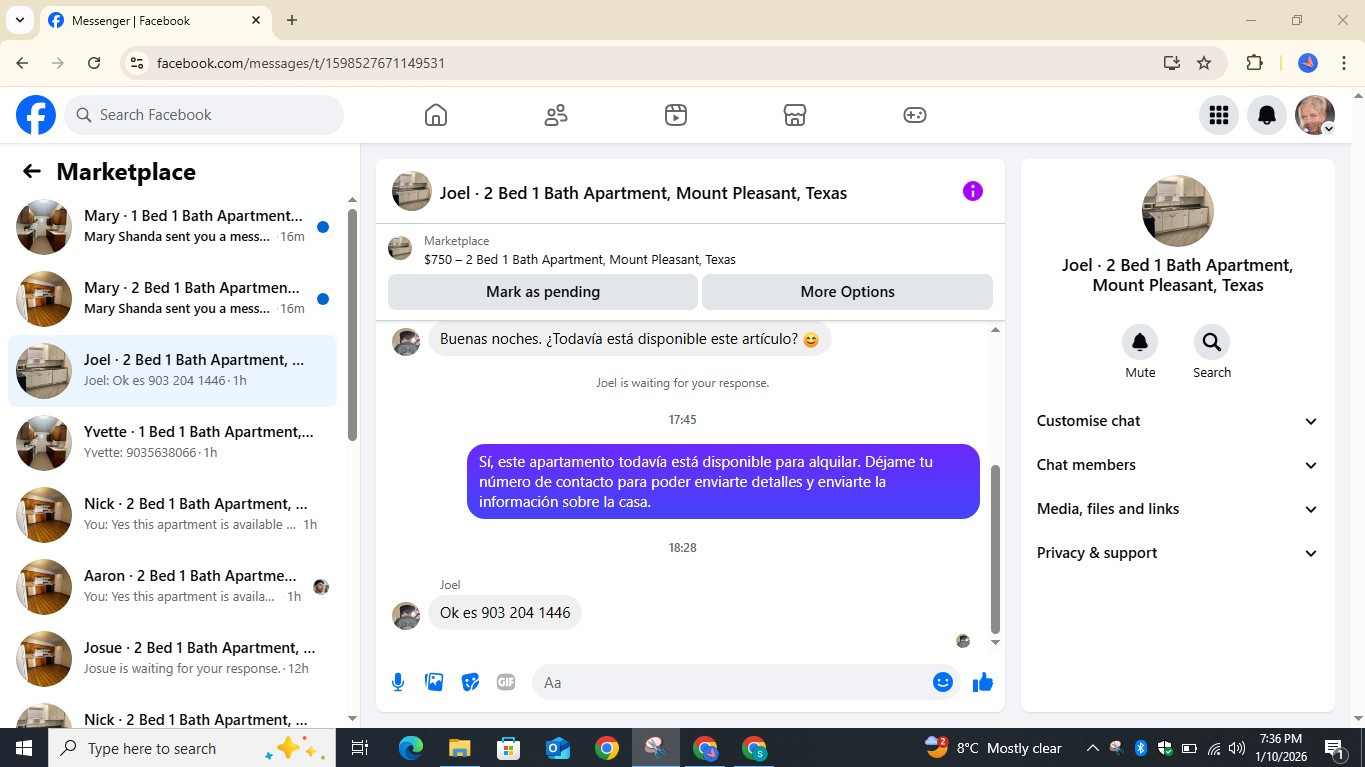Open Yvette 1 Bed 1 Bath conversation
The image size is (1365, 767).
[x=172, y=443]
